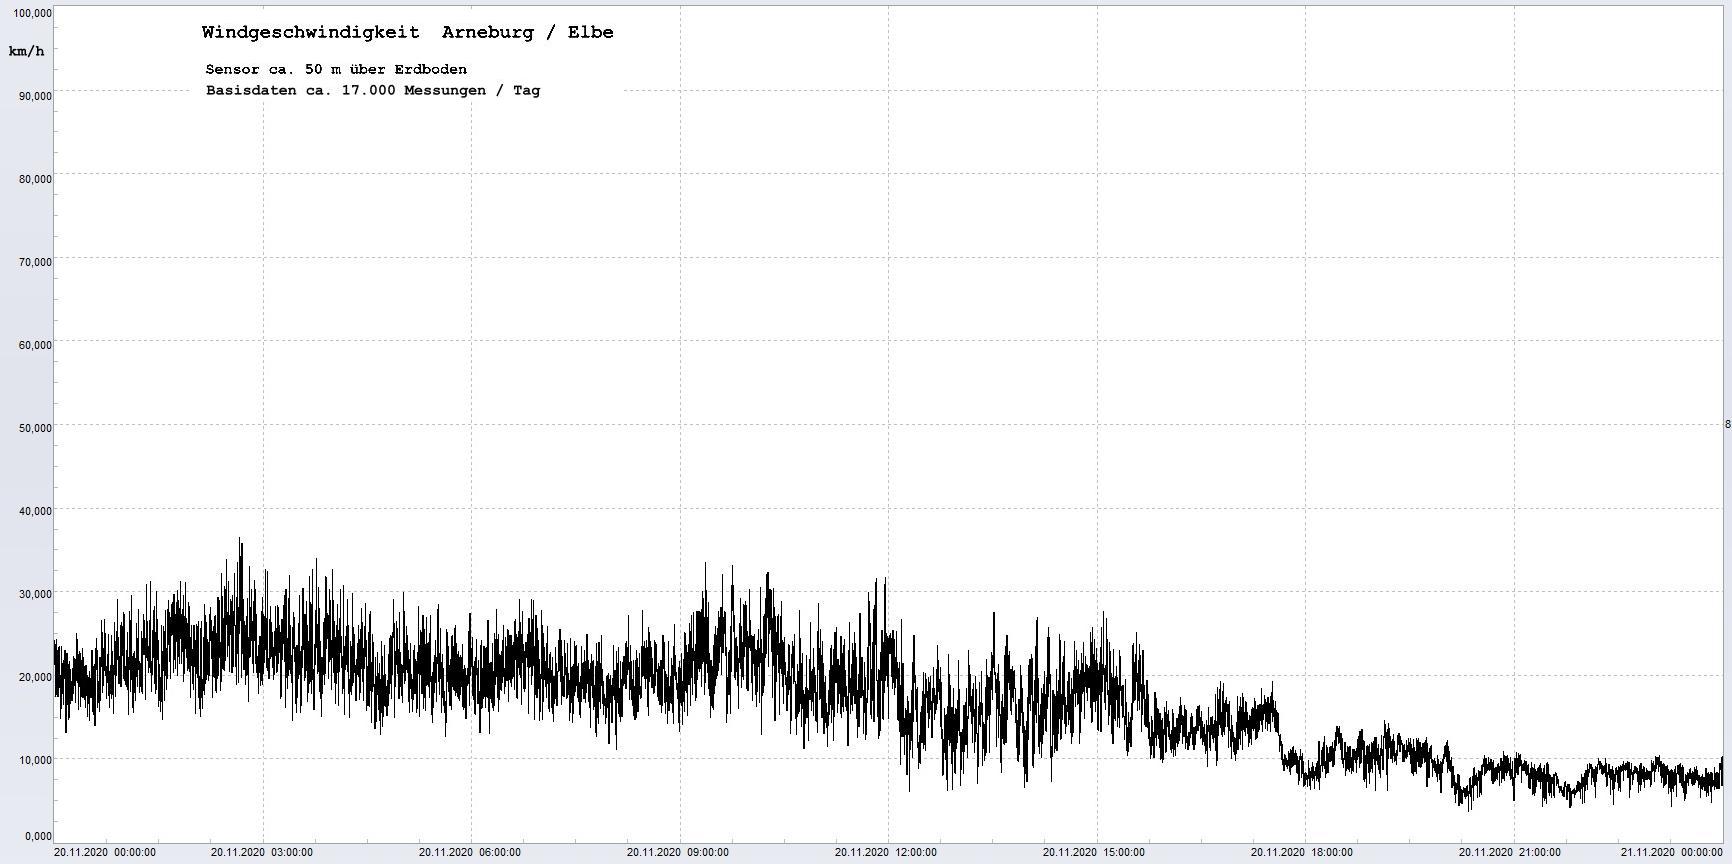Select the 0,000 y-axis label

pos(36,836)
